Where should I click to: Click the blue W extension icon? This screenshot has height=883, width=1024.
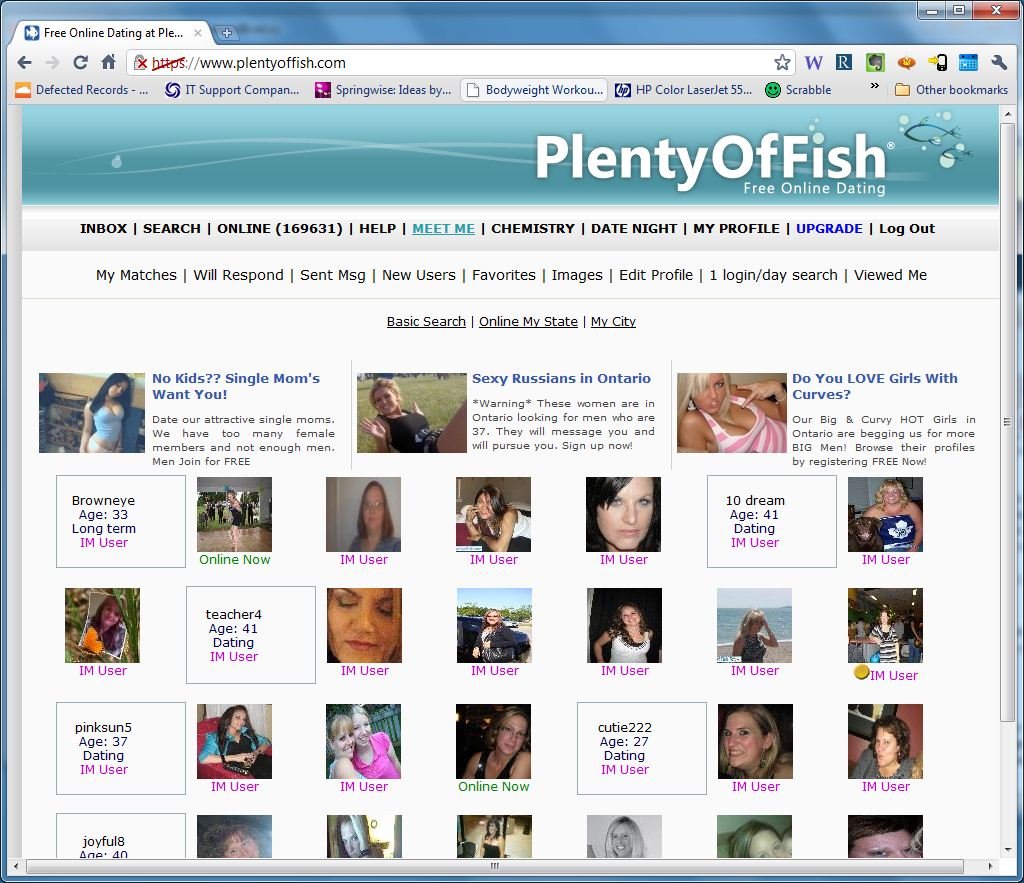click(813, 63)
